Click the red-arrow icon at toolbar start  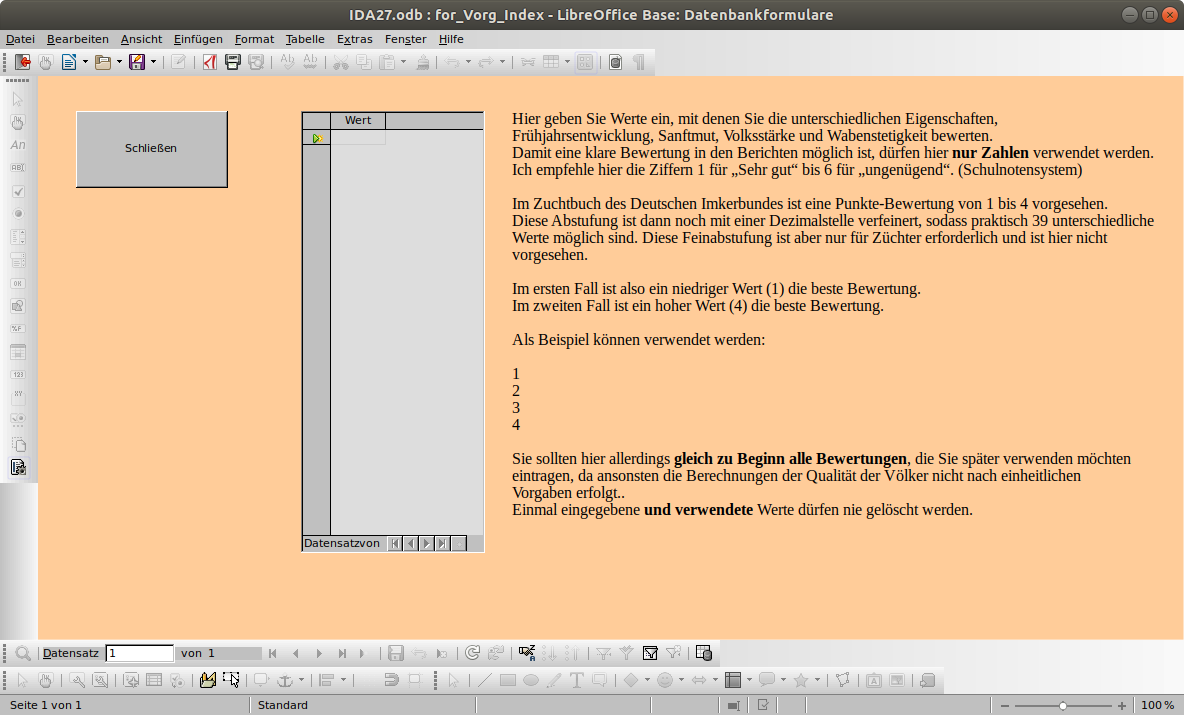(x=23, y=62)
